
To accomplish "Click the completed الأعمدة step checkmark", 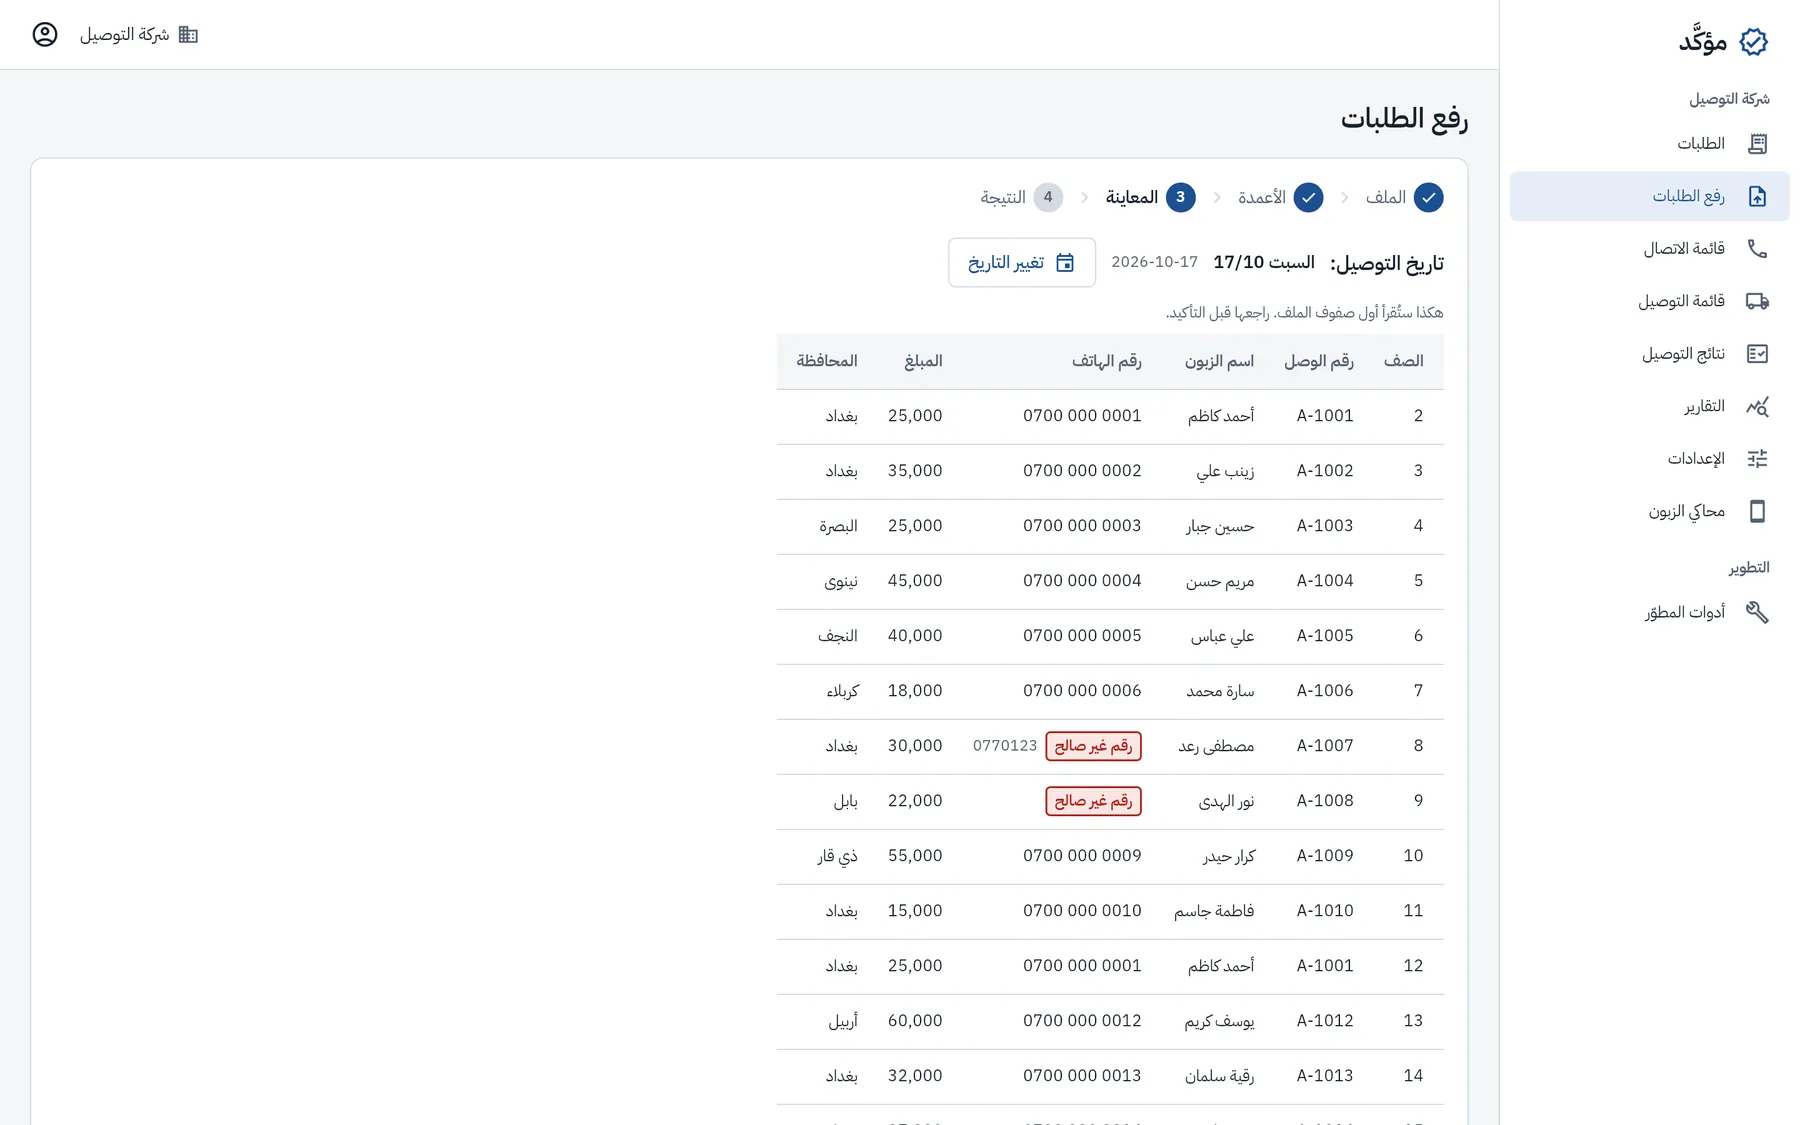I will 1308,198.
